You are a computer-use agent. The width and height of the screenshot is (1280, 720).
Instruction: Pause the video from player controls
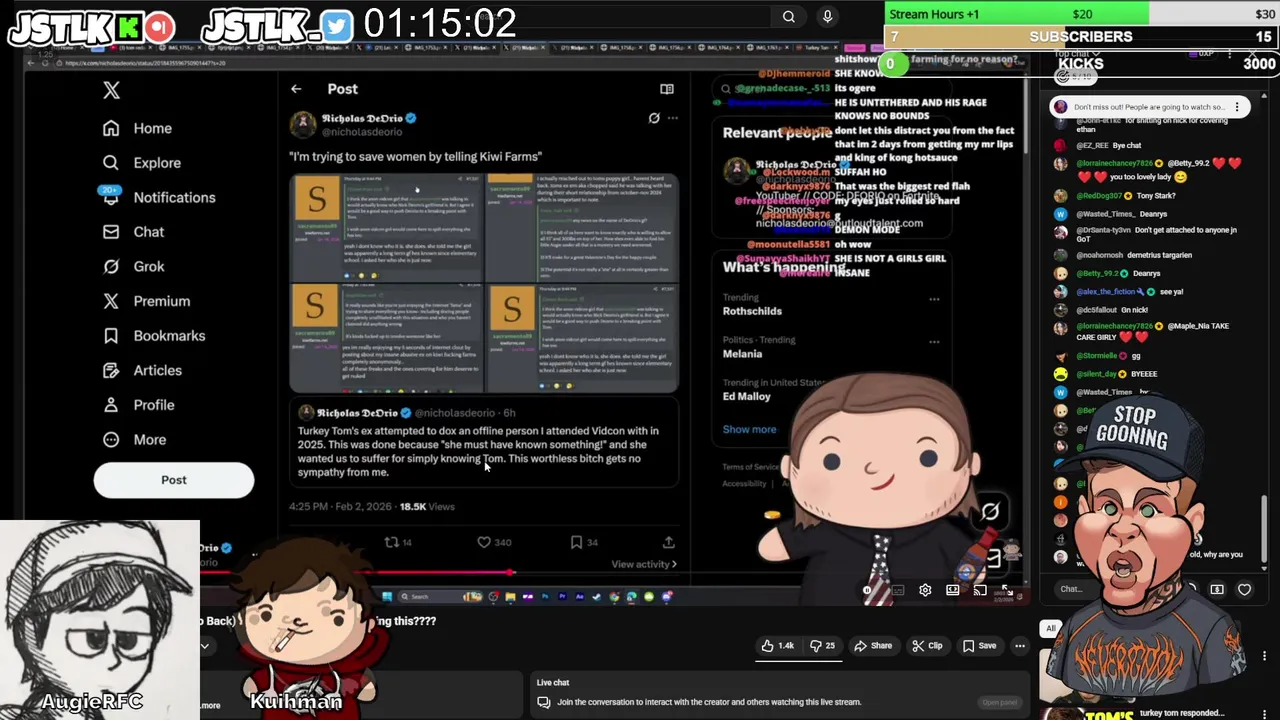867,591
